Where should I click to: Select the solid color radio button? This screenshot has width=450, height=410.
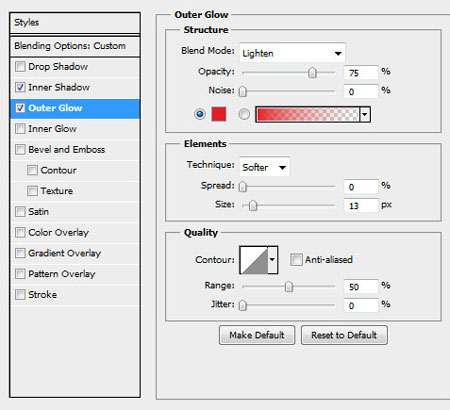pos(200,114)
